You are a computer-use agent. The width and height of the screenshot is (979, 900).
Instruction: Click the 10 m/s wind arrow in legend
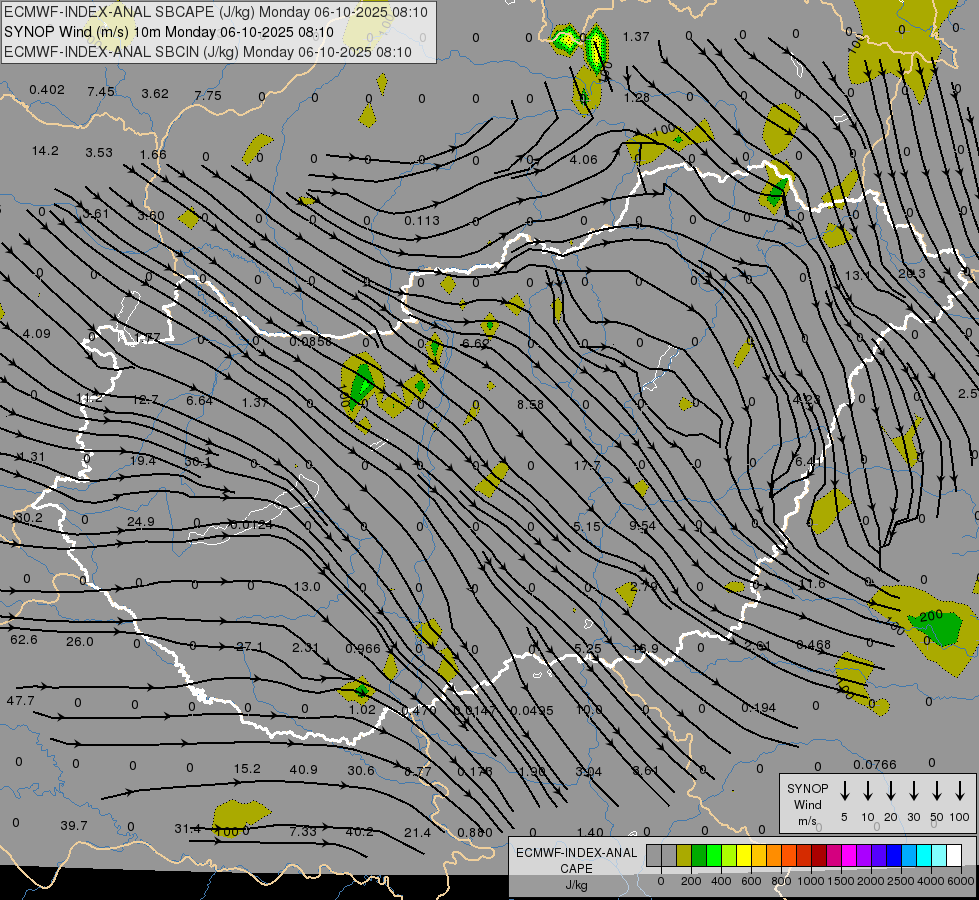pos(867,791)
